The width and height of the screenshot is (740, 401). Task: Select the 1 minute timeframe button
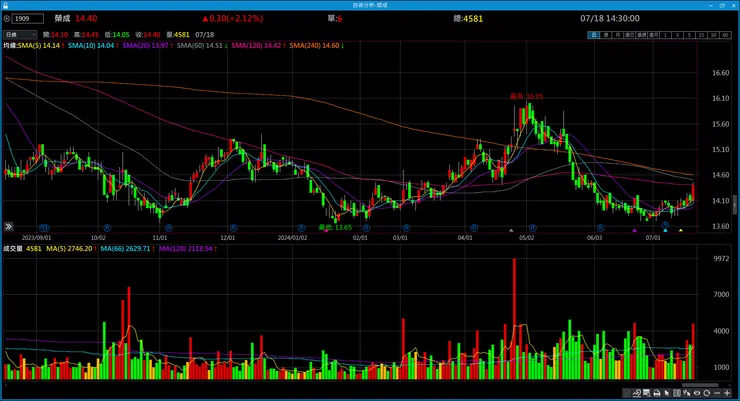click(666, 35)
